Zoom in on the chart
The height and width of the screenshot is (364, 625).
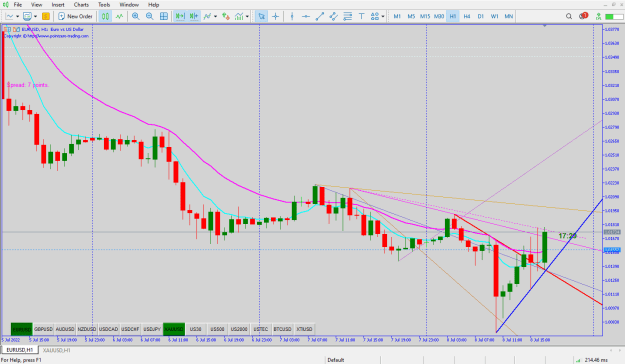coord(136,16)
